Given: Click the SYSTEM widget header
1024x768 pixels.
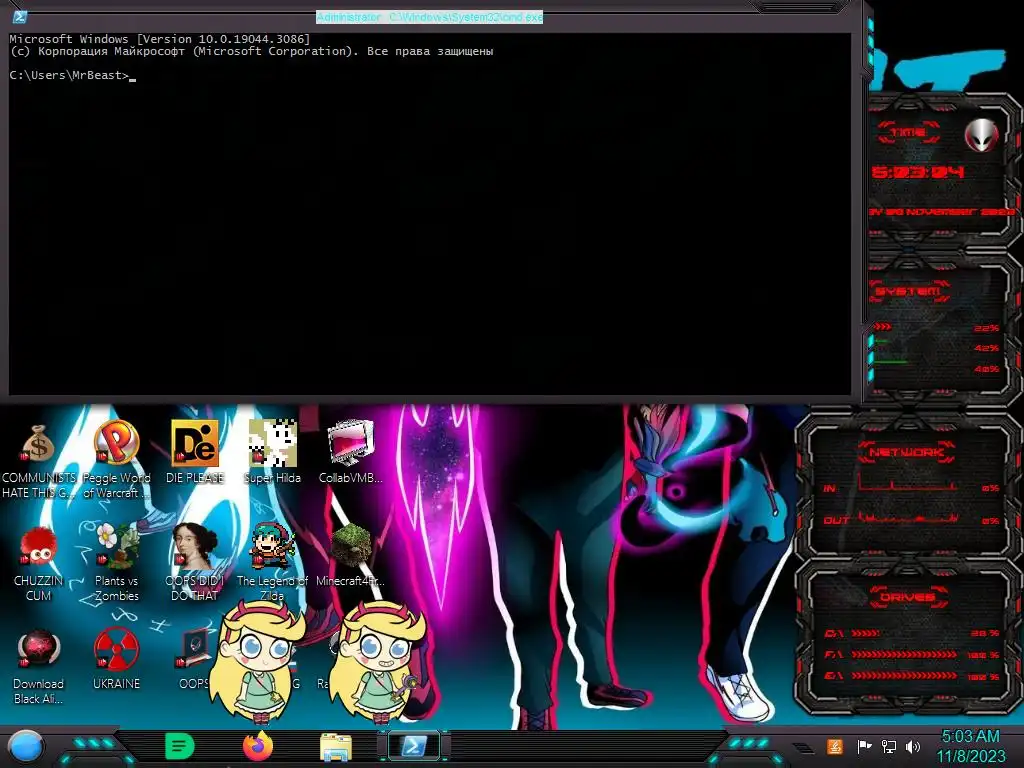Looking at the screenshot, I should [908, 291].
